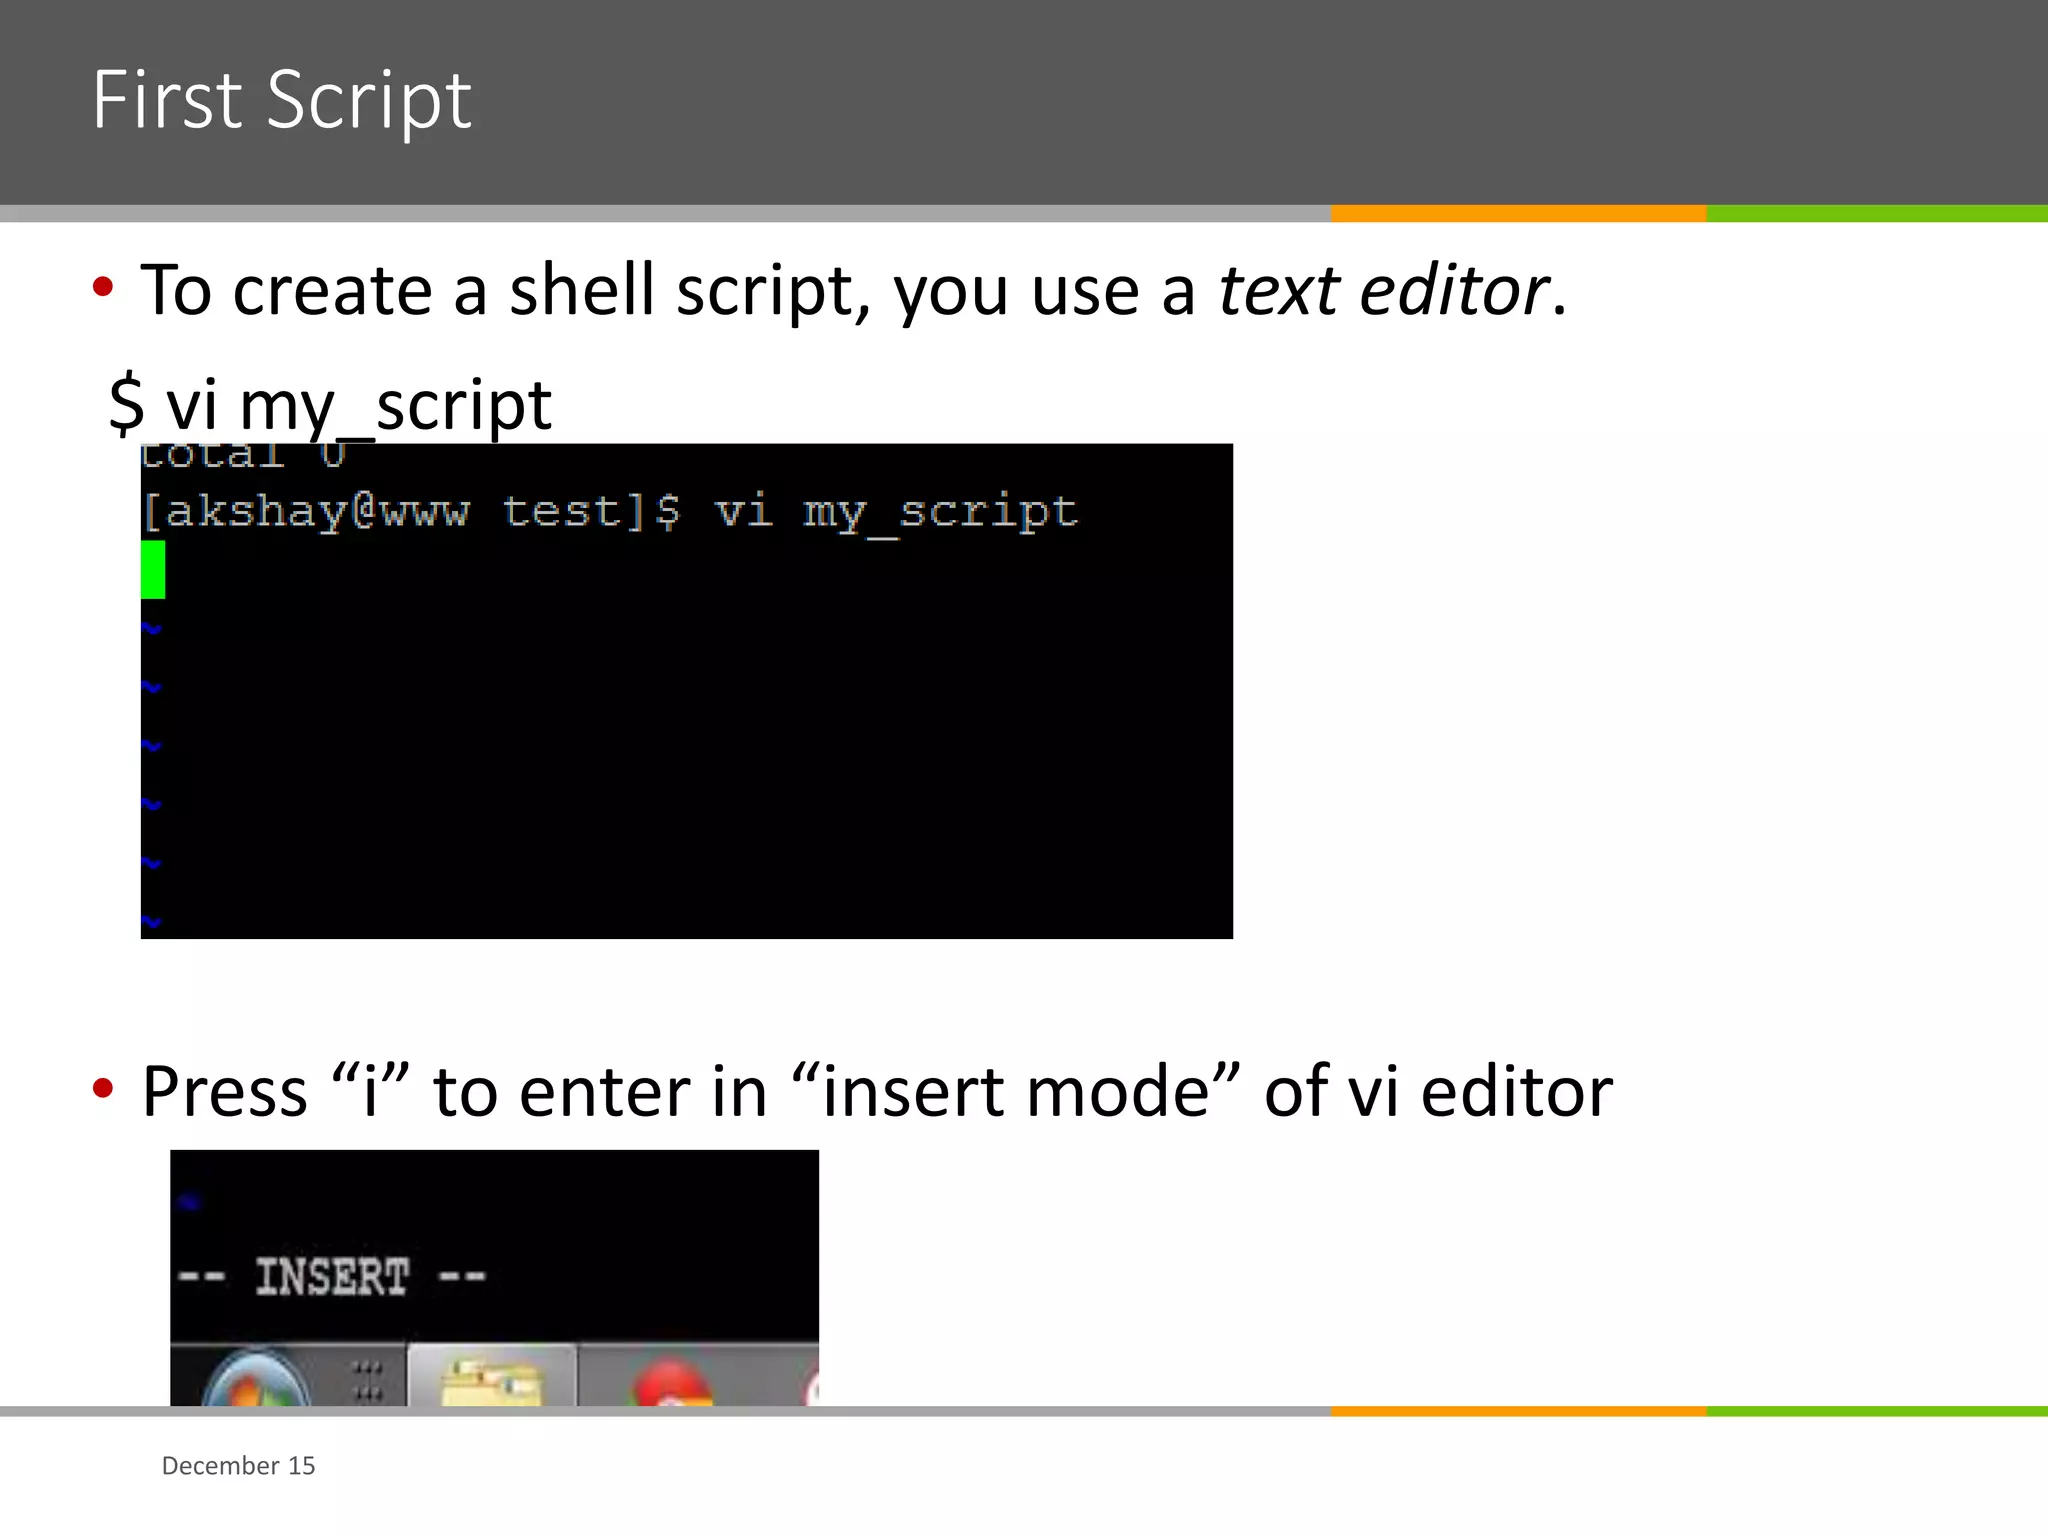The width and height of the screenshot is (2048, 1536).
Task: Click the [akshay@www test]$ shell prompt
Action: pos(410,513)
